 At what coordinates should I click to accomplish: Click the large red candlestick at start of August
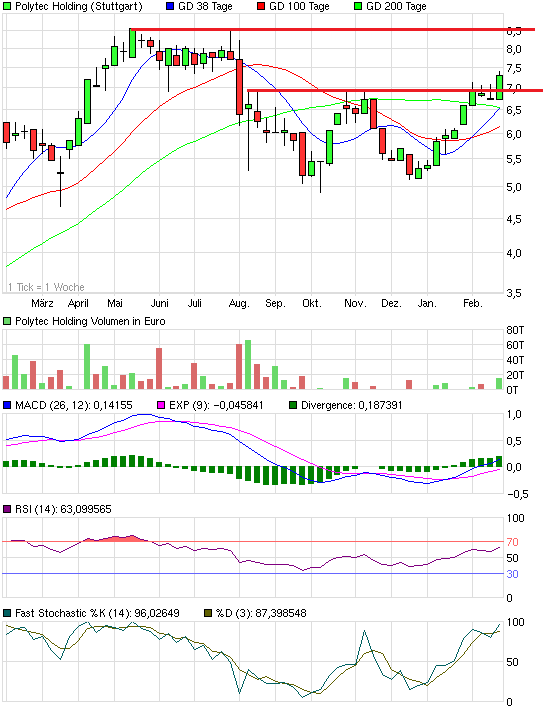[239, 86]
